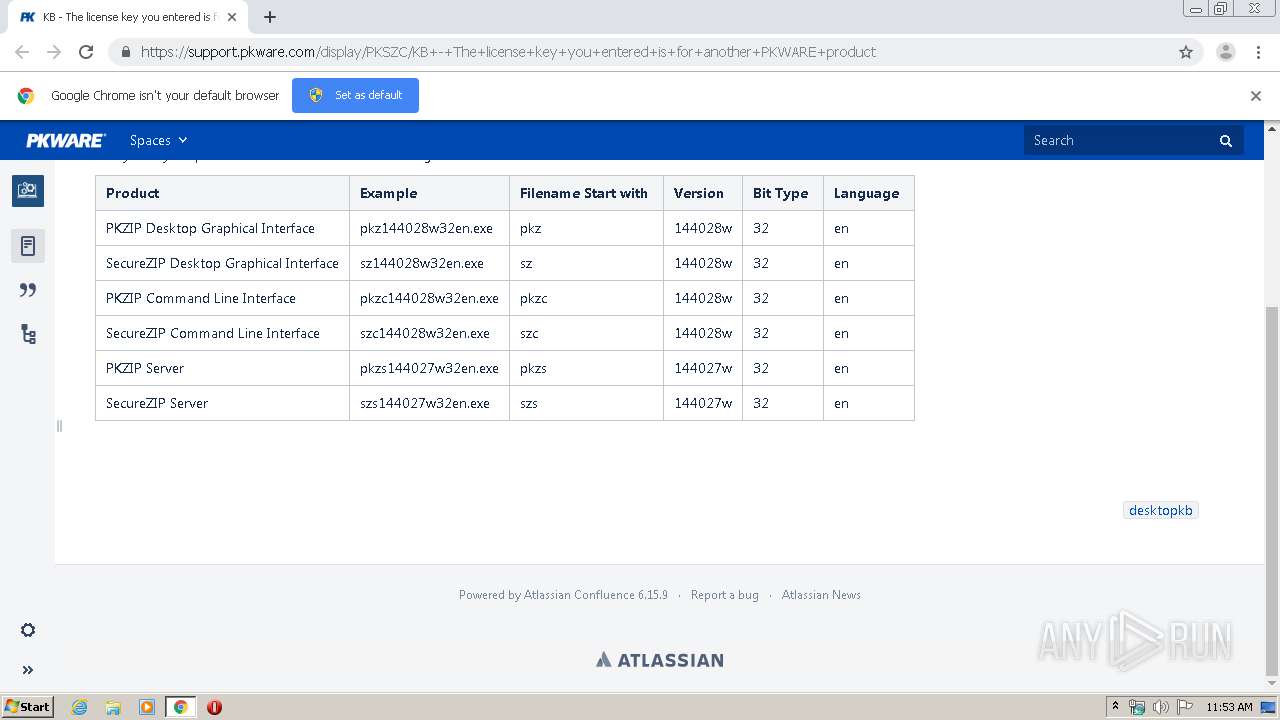Click the Product column header
The height and width of the screenshot is (720, 1280).
point(222,193)
